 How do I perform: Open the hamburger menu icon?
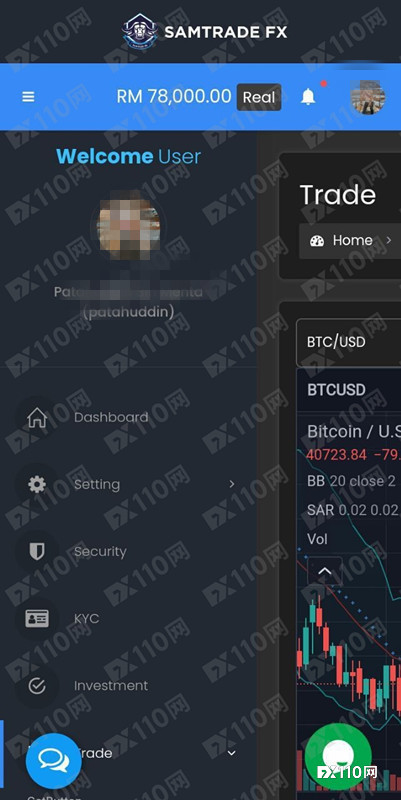(x=29, y=97)
